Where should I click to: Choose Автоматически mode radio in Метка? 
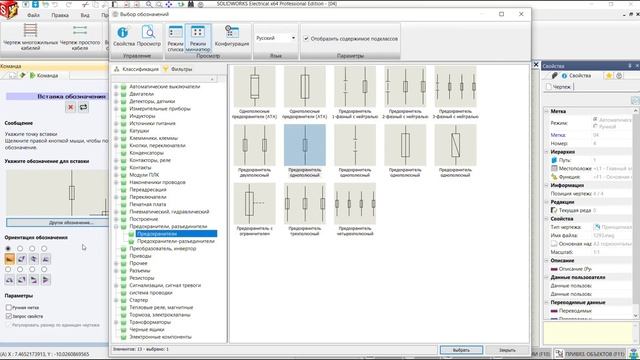[595, 119]
